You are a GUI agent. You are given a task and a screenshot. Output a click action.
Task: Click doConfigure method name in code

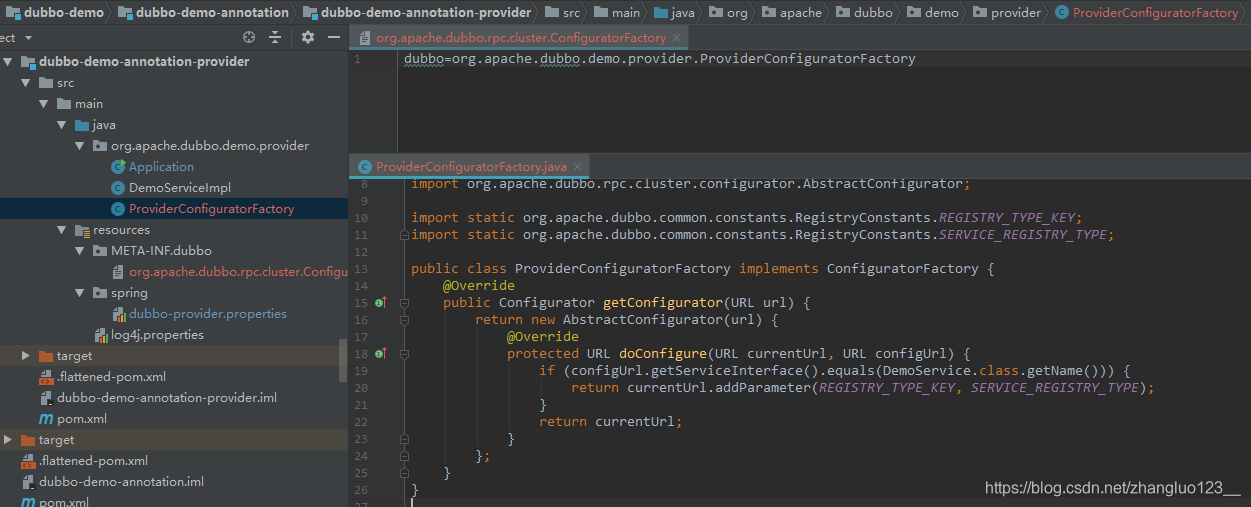[663, 353]
